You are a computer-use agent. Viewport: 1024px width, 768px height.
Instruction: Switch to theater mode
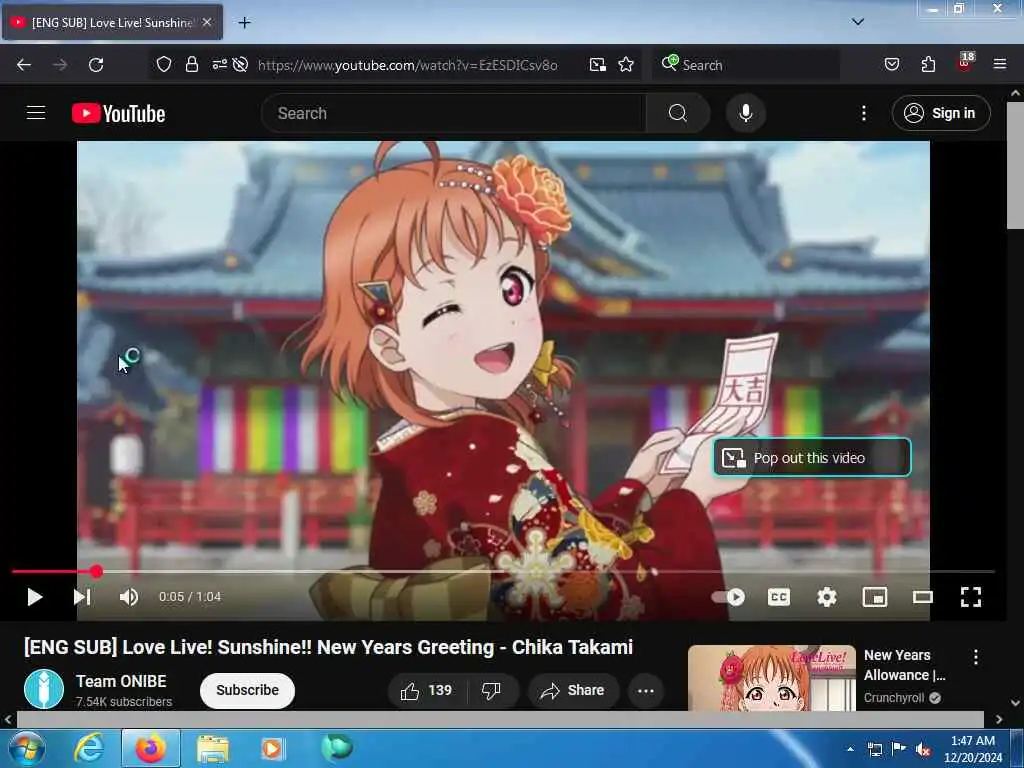[x=923, y=597]
